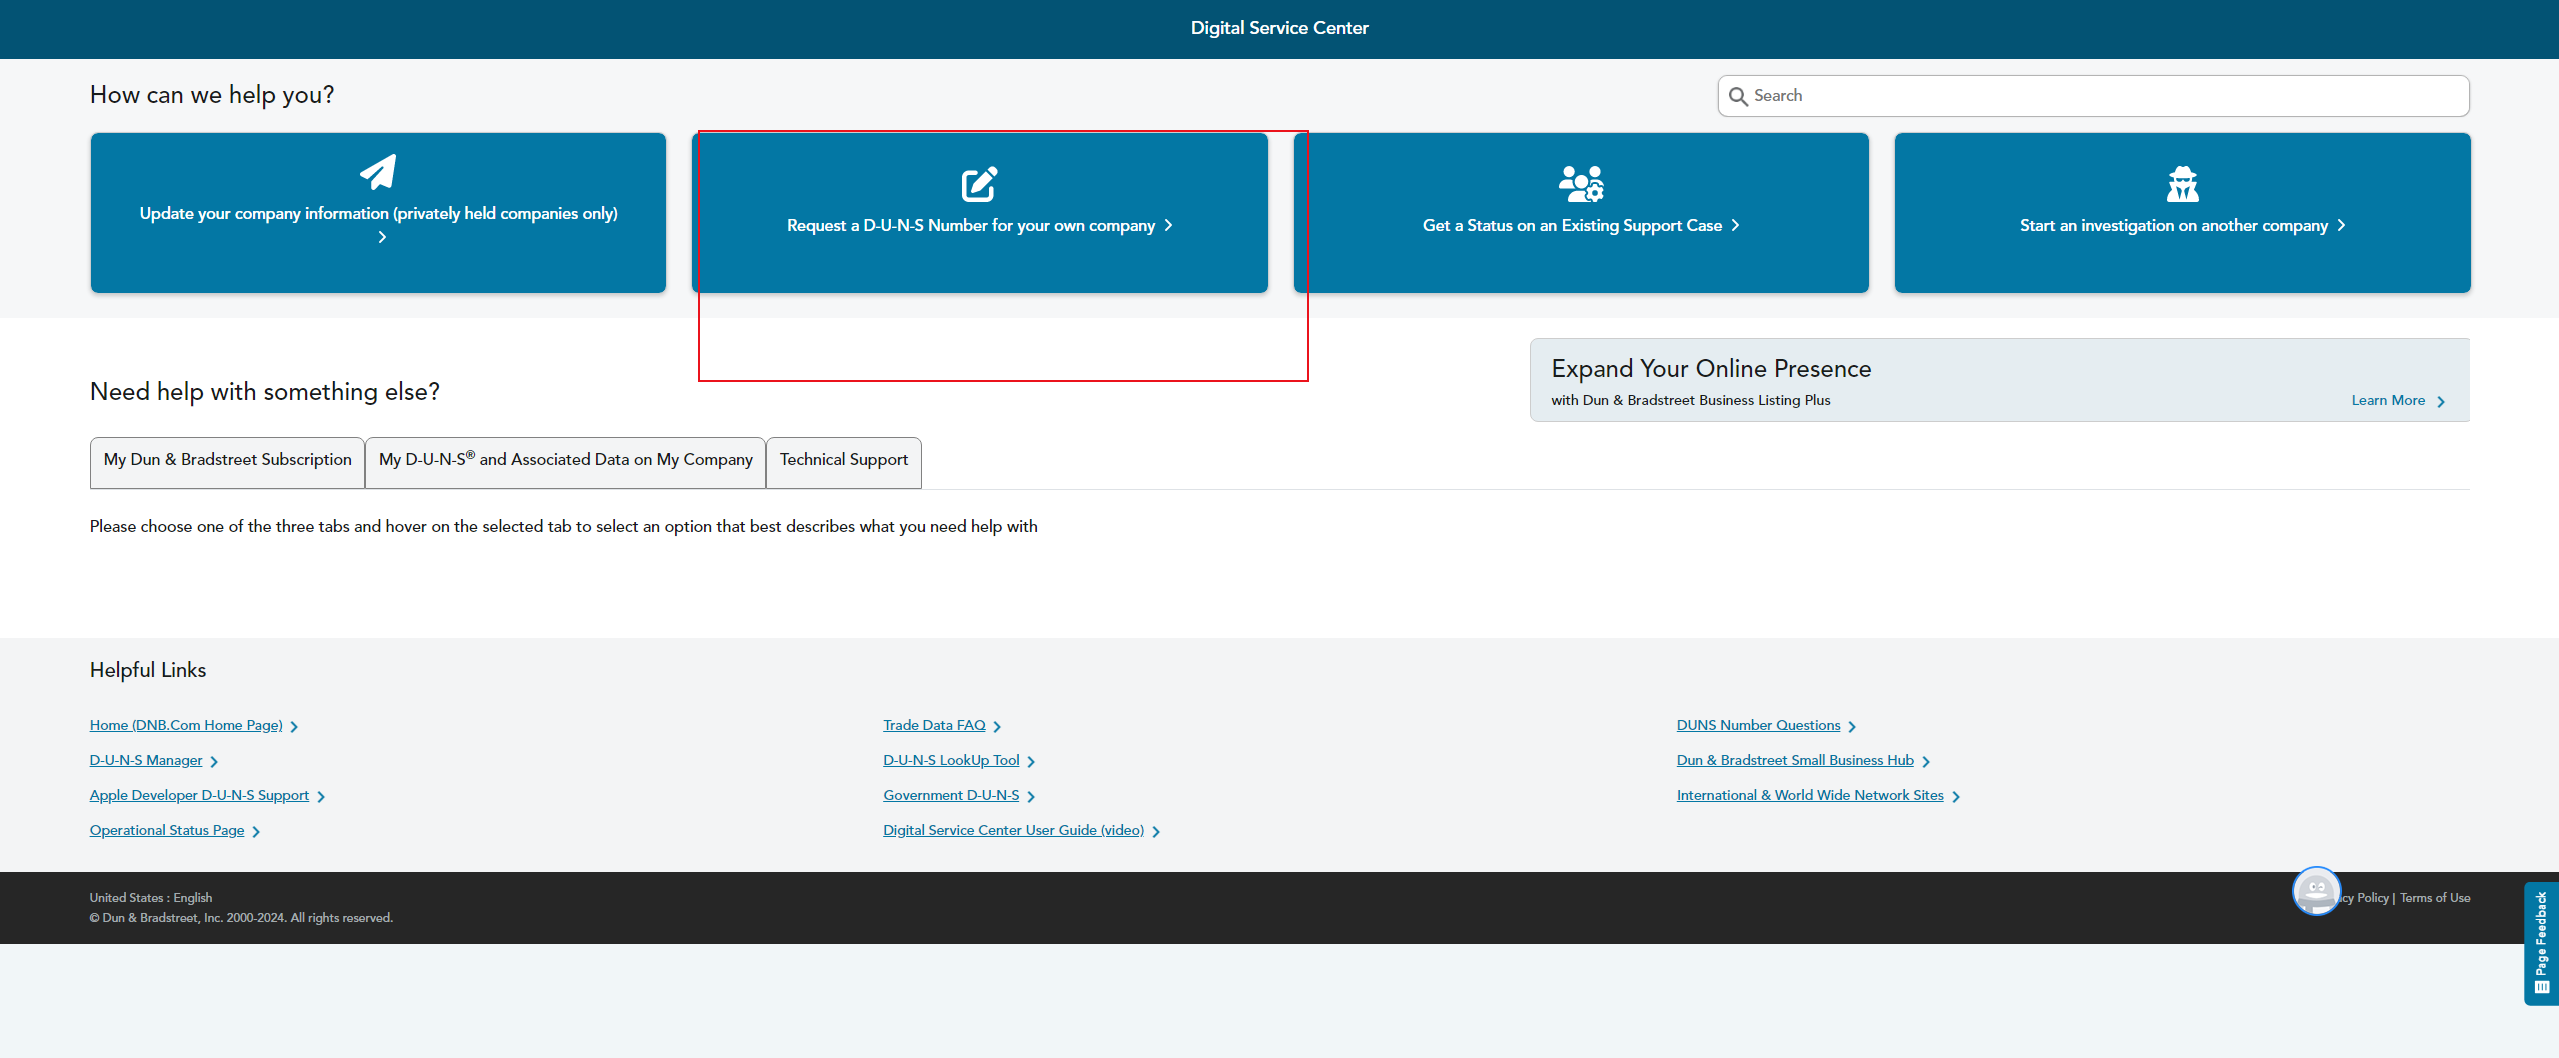Click chevron beside Home (DNB.Com Home Page)
2559x1058 pixels.
(294, 726)
